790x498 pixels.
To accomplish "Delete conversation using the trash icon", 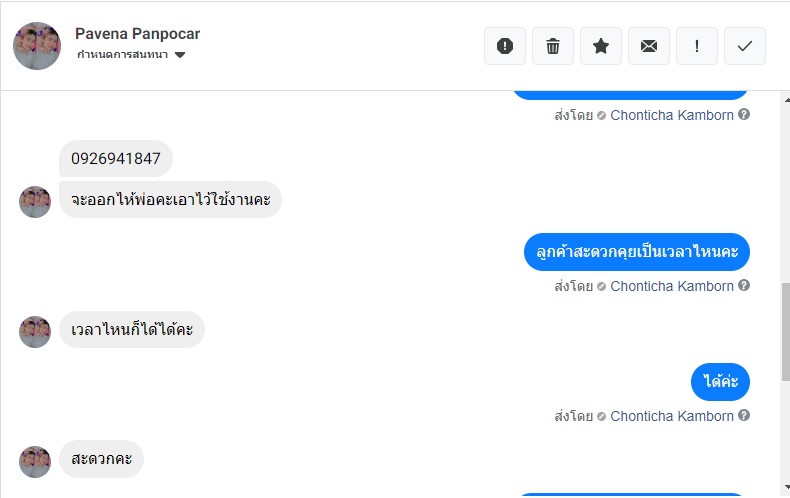I will 553,46.
